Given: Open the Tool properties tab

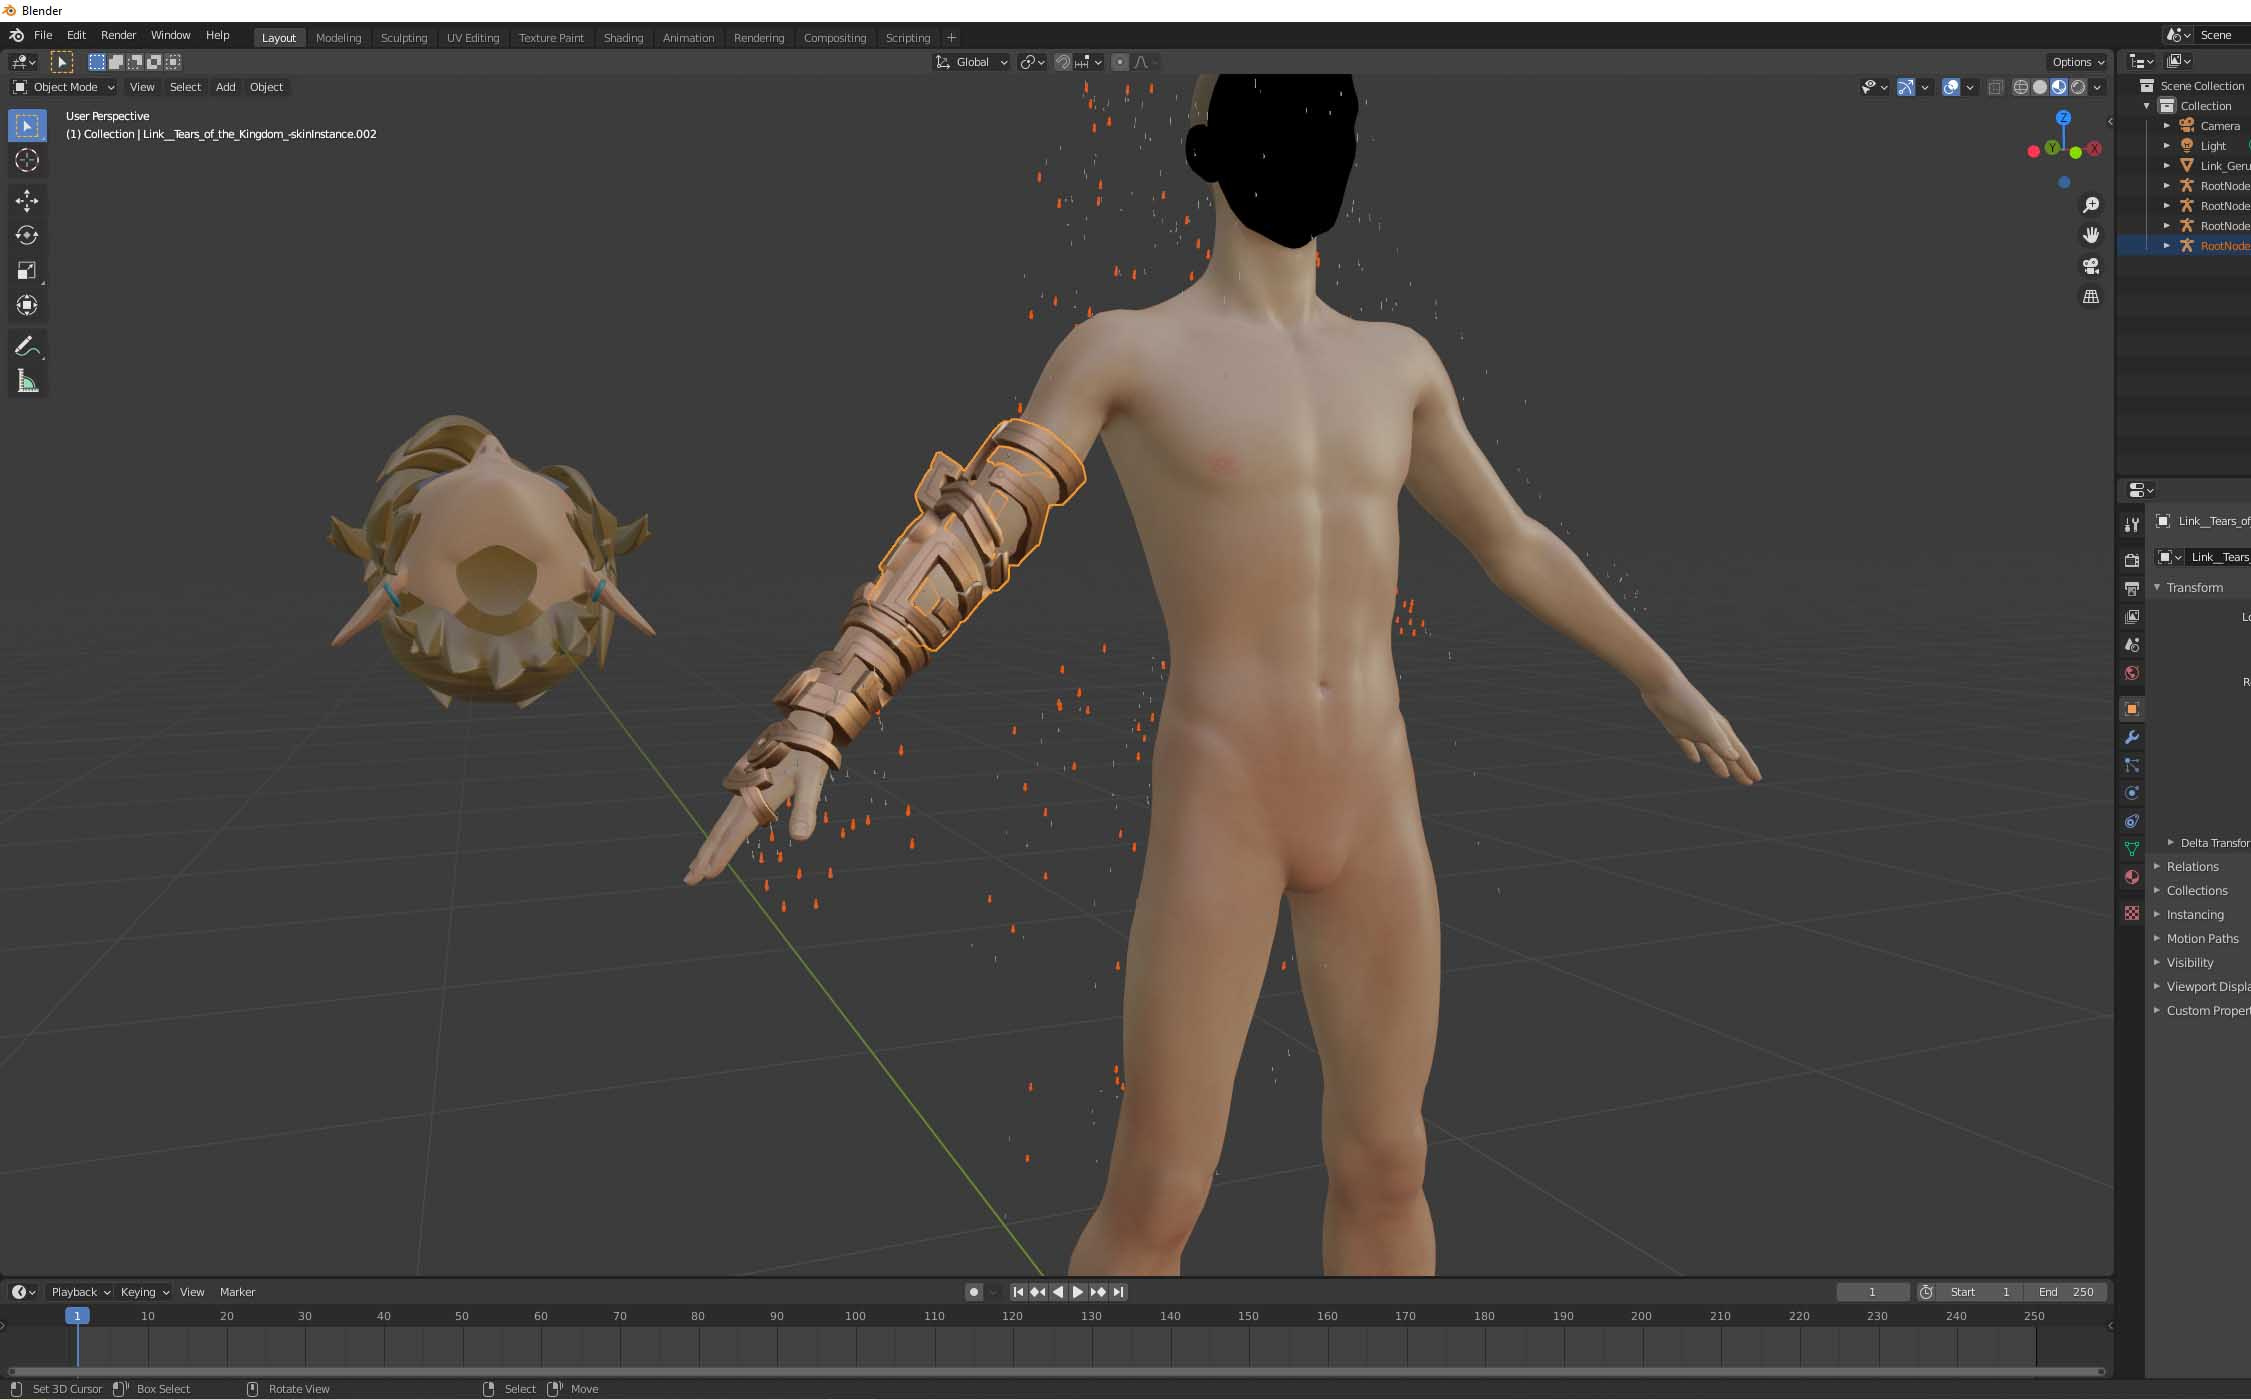Looking at the screenshot, I should [x=2132, y=524].
